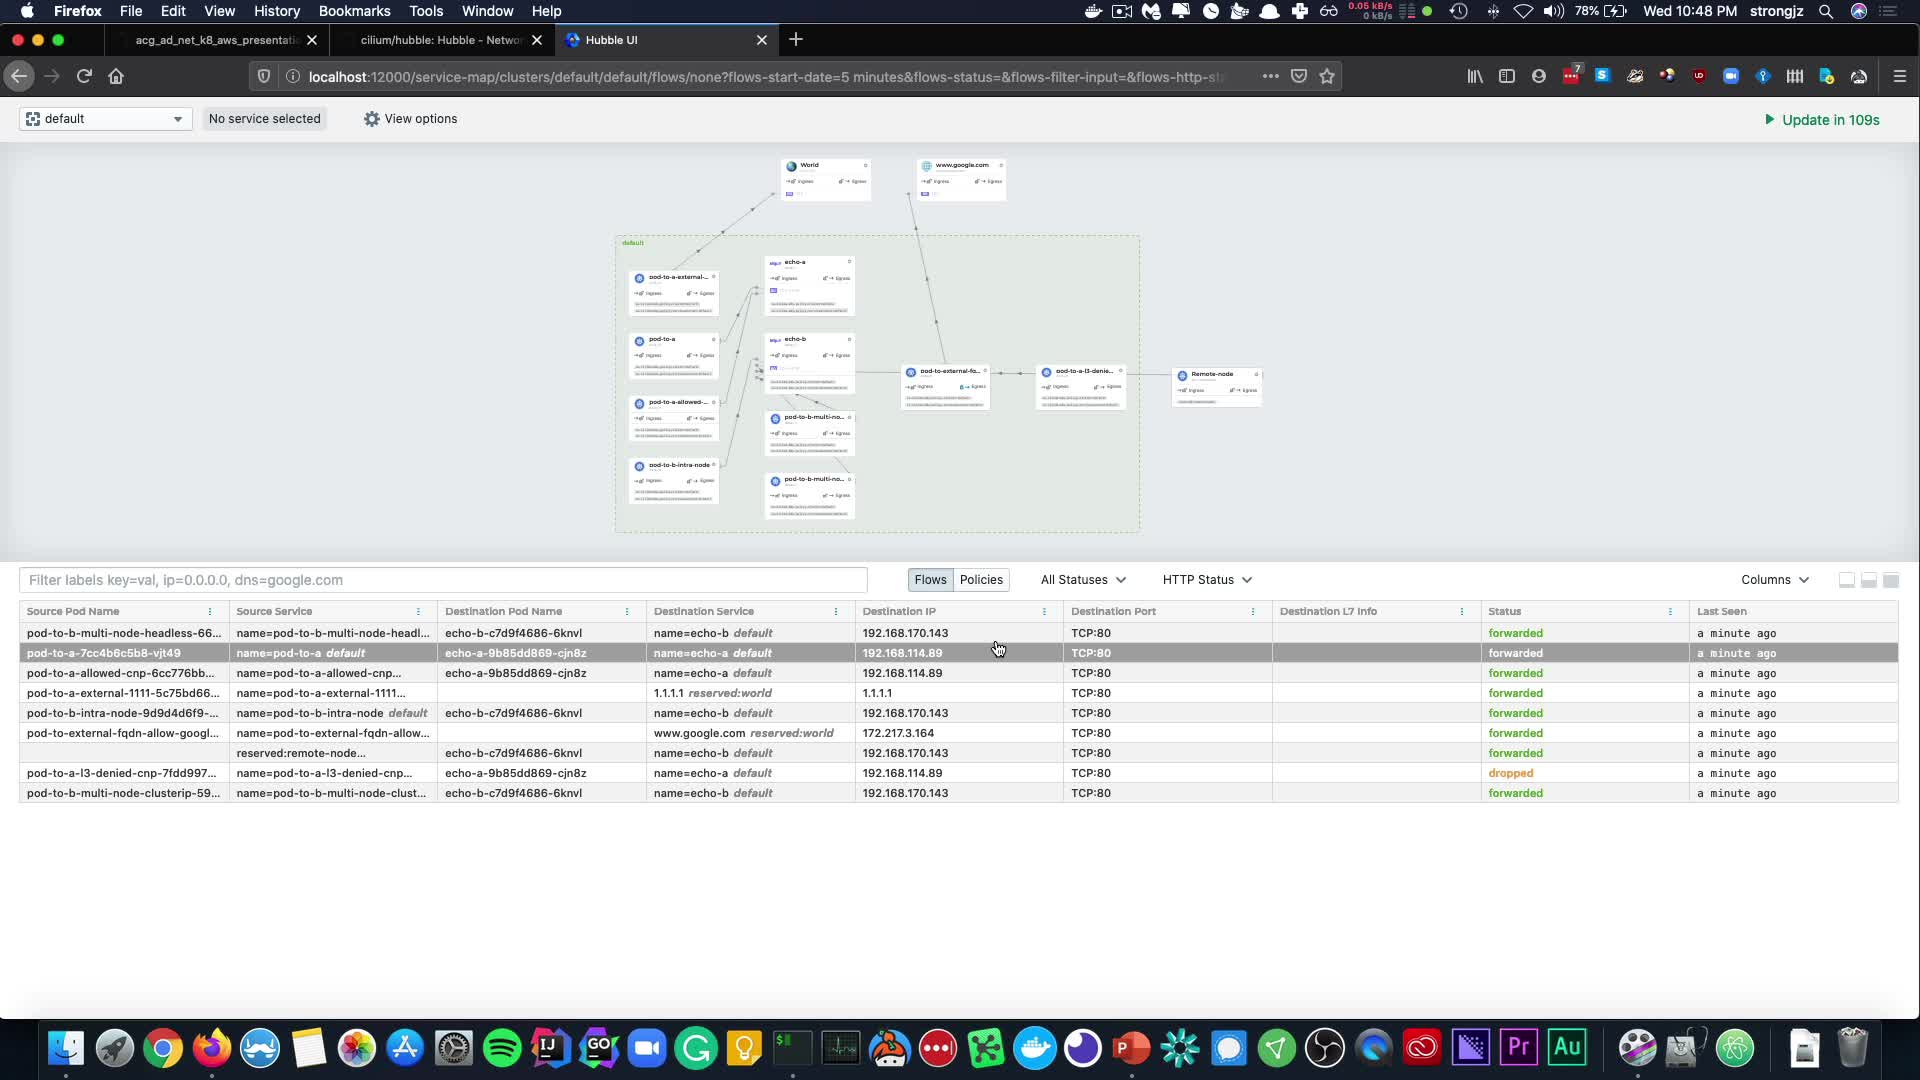Open the Bookmarks menu
Image resolution: width=1920 pixels, height=1080 pixels.
coord(354,11)
